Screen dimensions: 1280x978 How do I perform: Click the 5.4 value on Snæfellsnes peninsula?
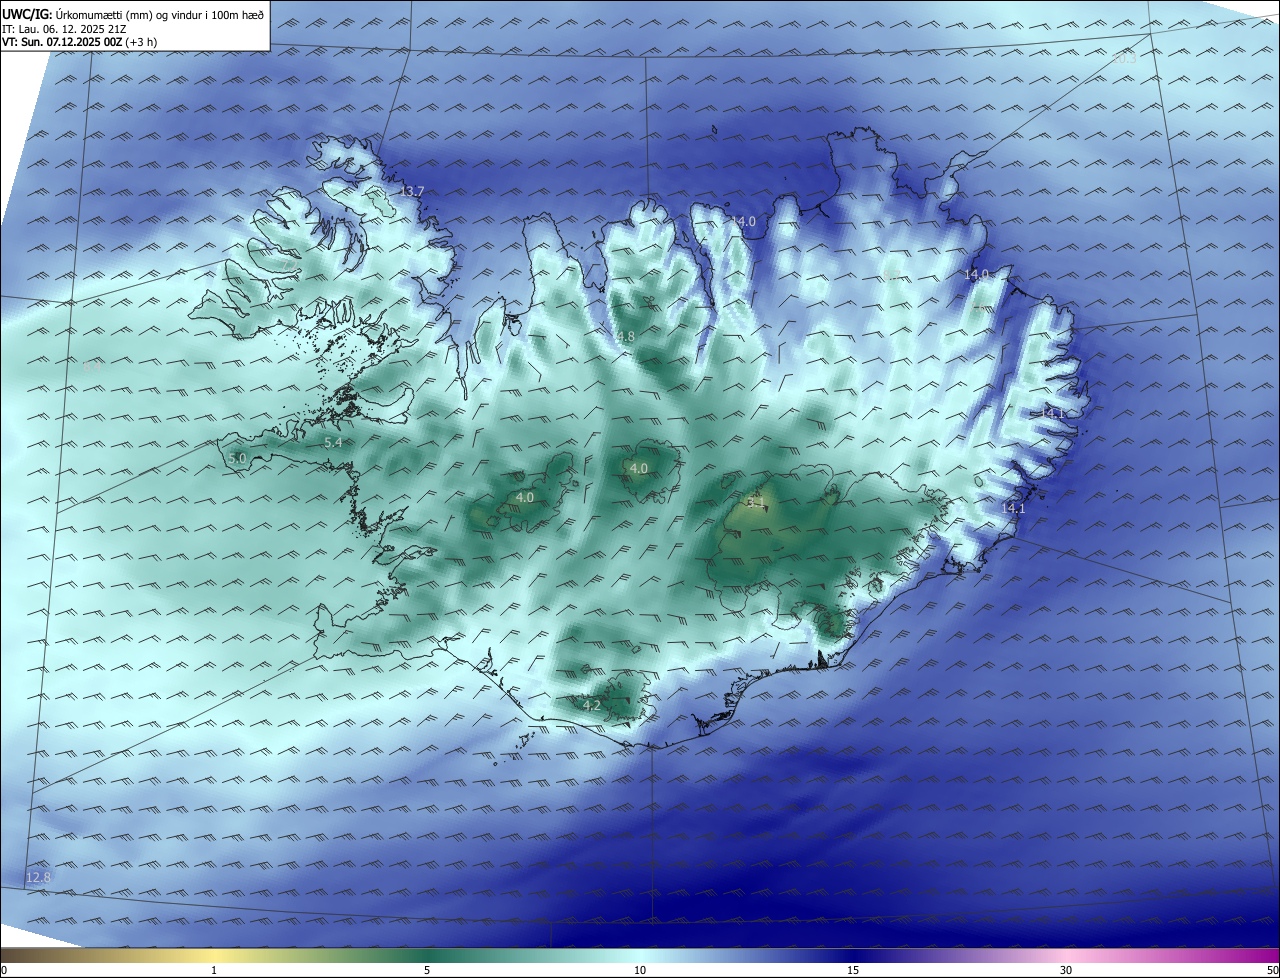pyautogui.click(x=334, y=442)
